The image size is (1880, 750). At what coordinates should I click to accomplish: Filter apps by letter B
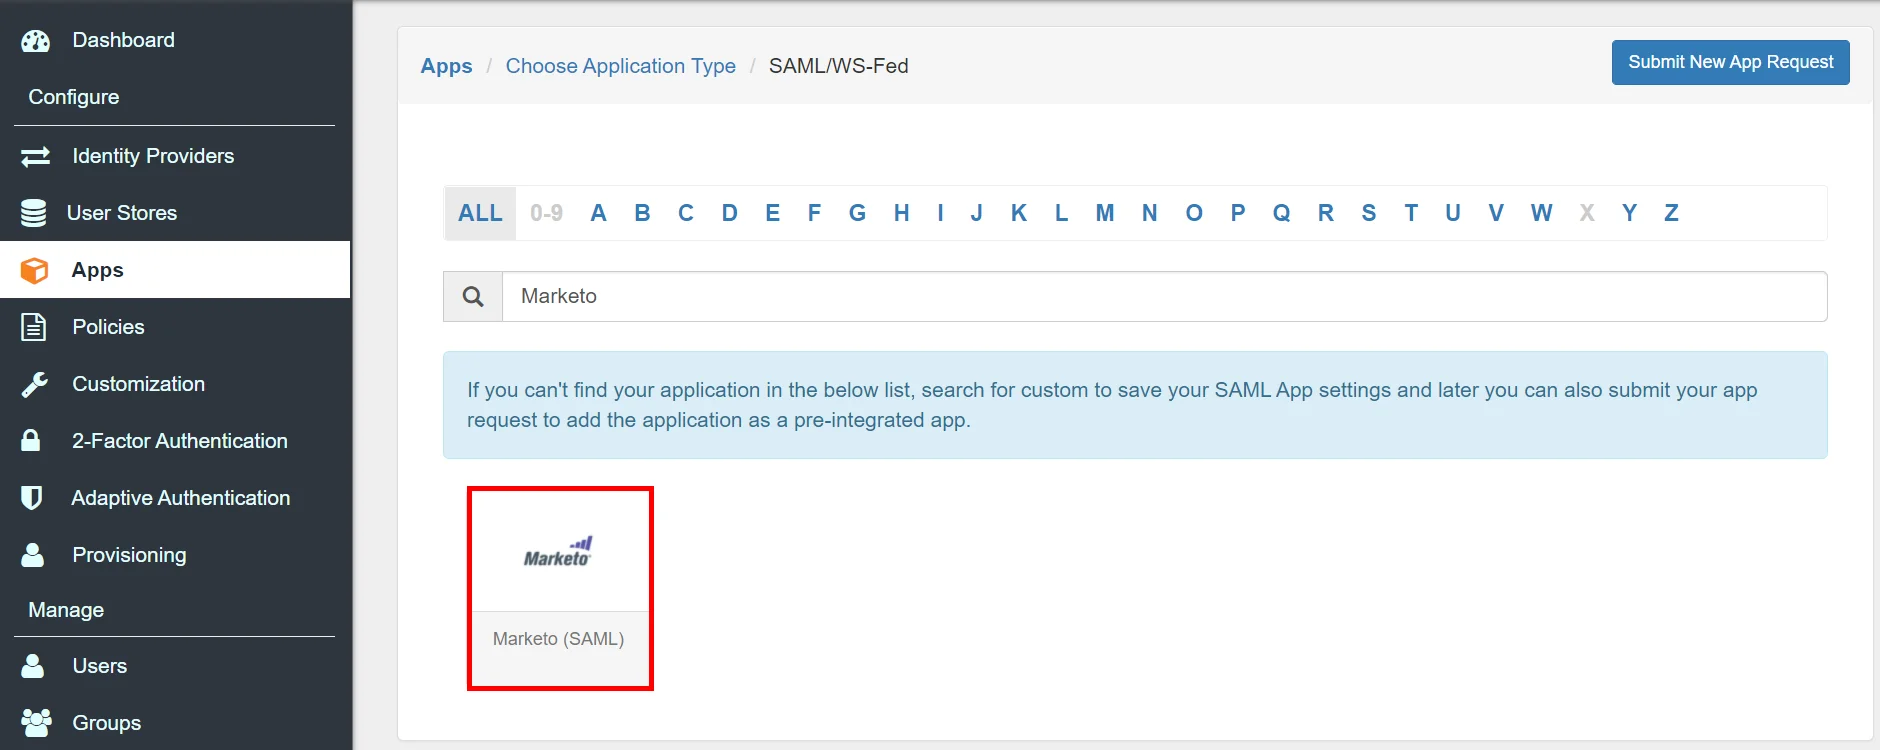point(642,213)
